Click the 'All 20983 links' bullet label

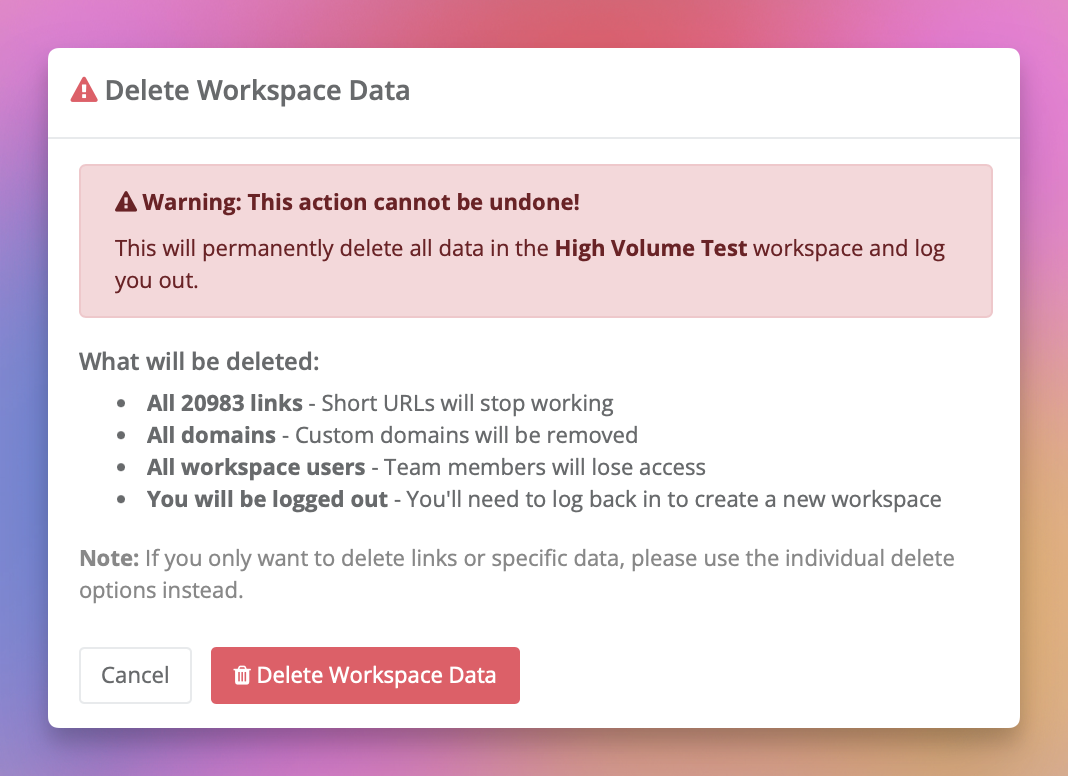pyautogui.click(x=224, y=404)
